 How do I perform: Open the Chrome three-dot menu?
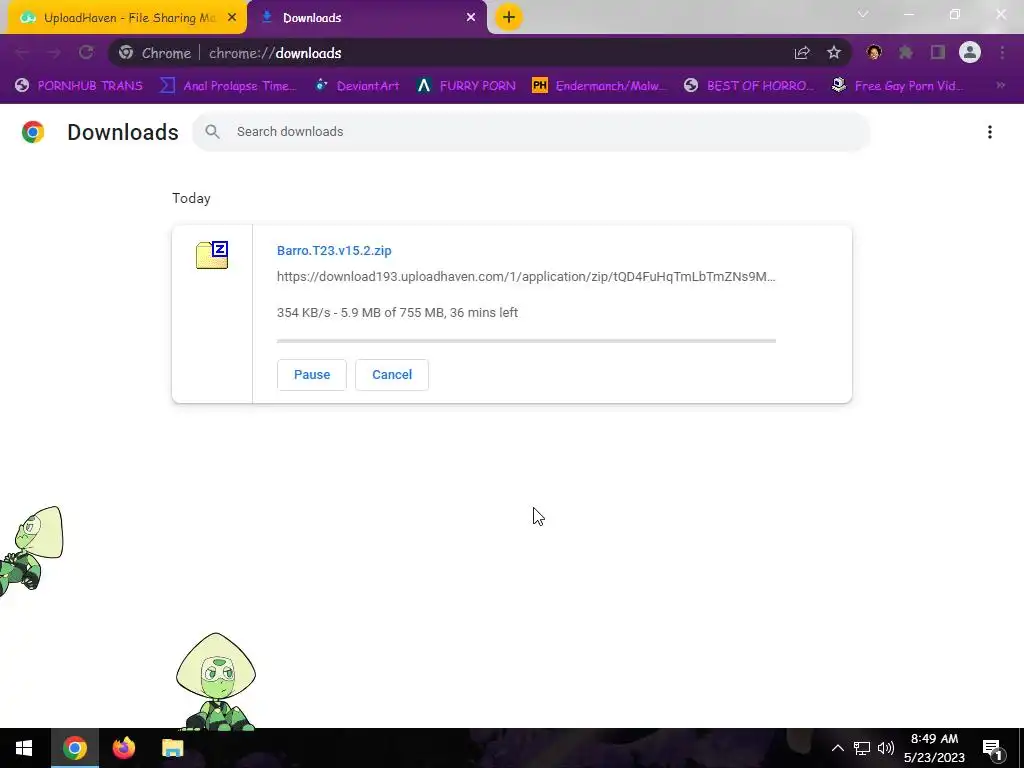(x=1002, y=53)
